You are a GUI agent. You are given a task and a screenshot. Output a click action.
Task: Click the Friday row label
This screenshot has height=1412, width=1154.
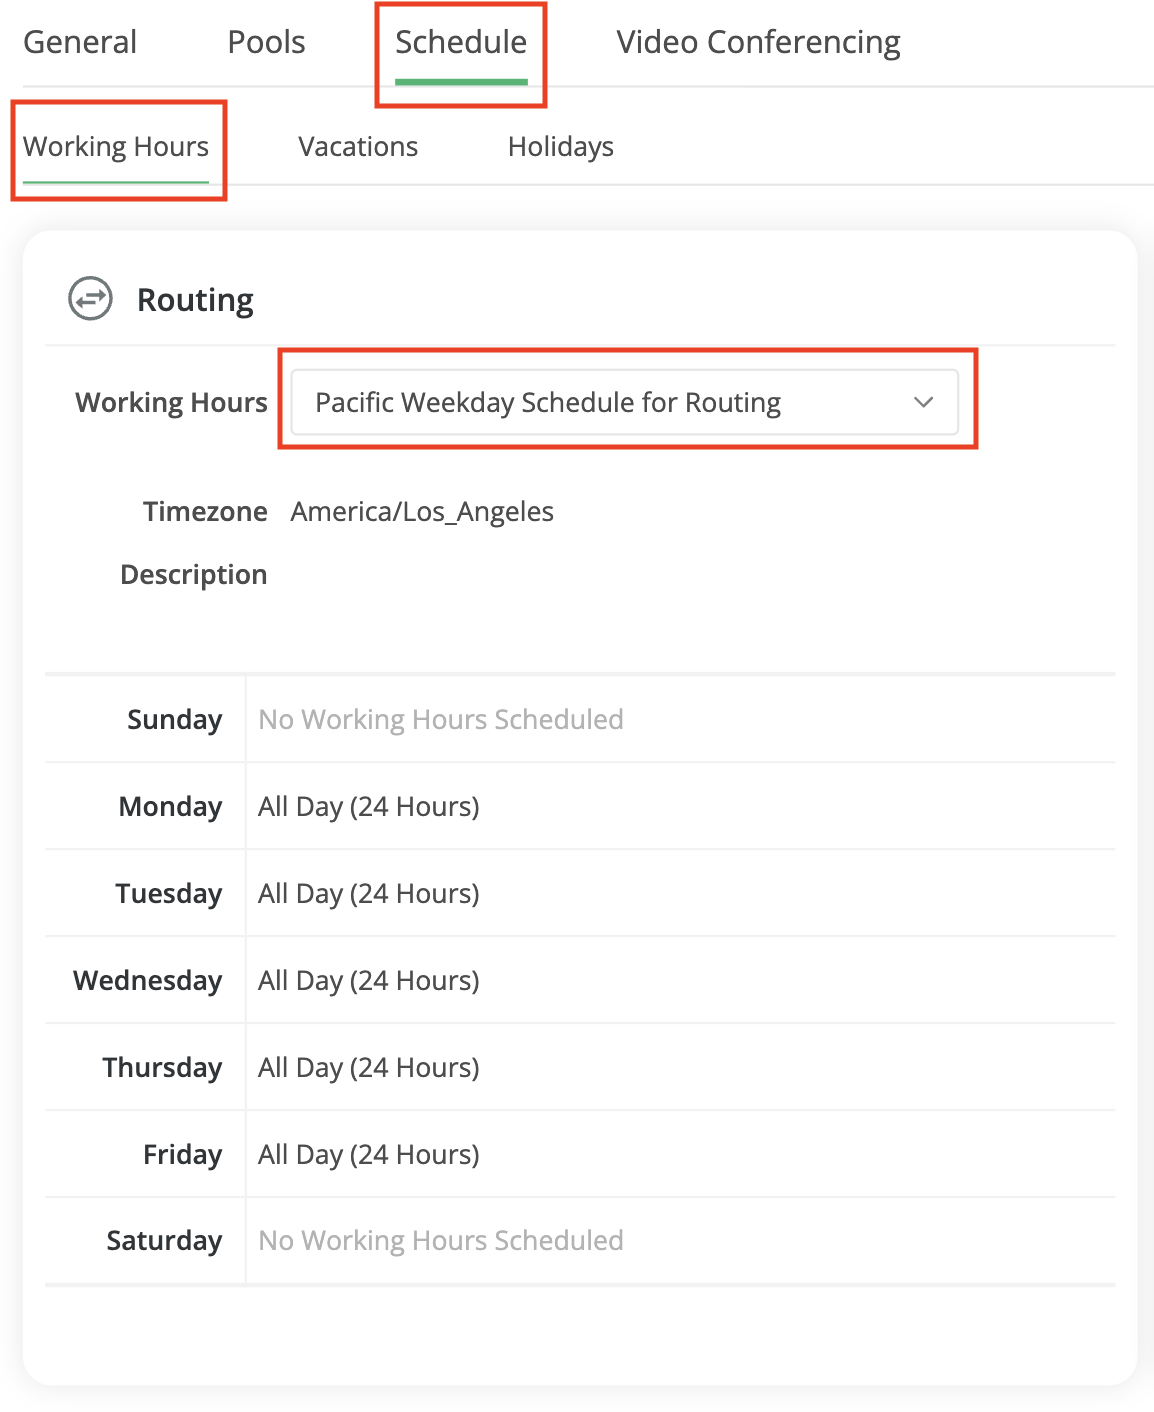click(x=182, y=1155)
